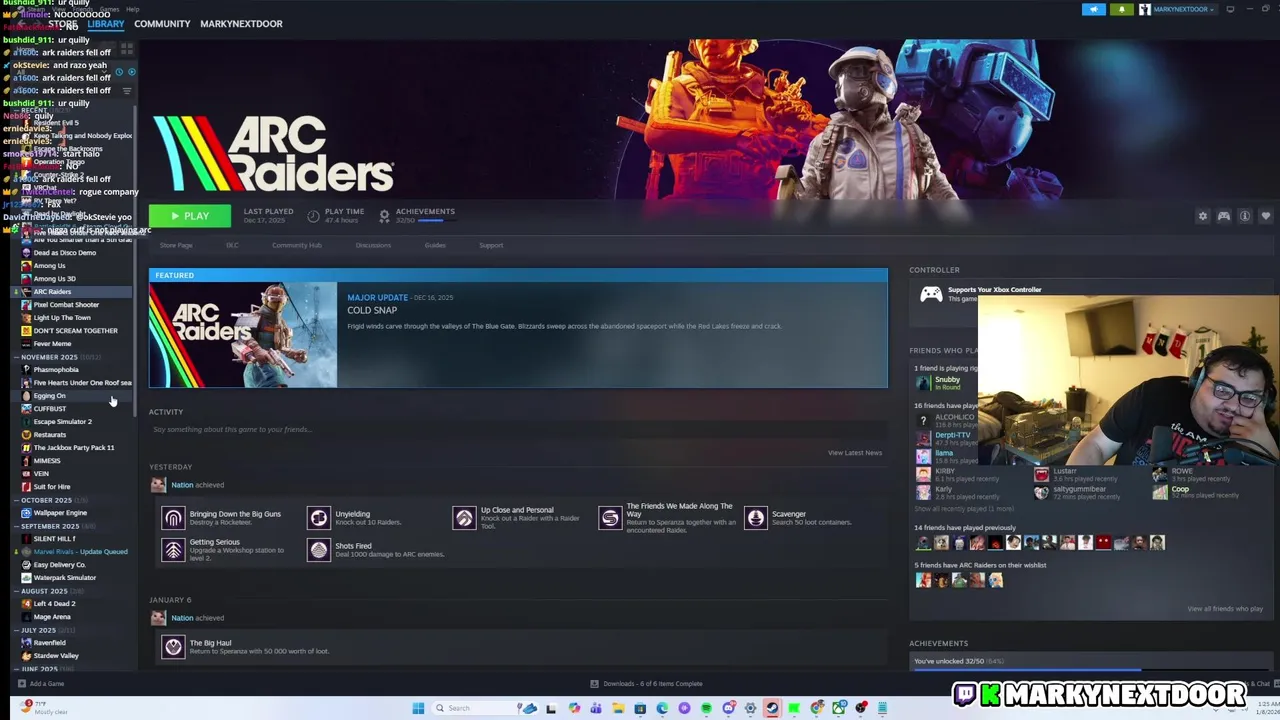Open the announcements megaphone button
Image resolution: width=1280 pixels, height=720 pixels.
[x=1093, y=9]
